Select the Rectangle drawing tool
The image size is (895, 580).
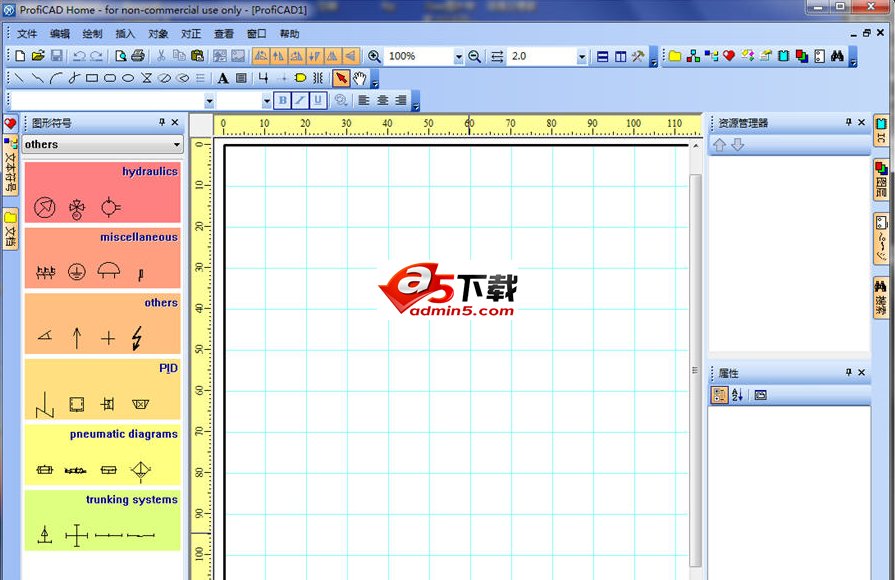pos(92,78)
